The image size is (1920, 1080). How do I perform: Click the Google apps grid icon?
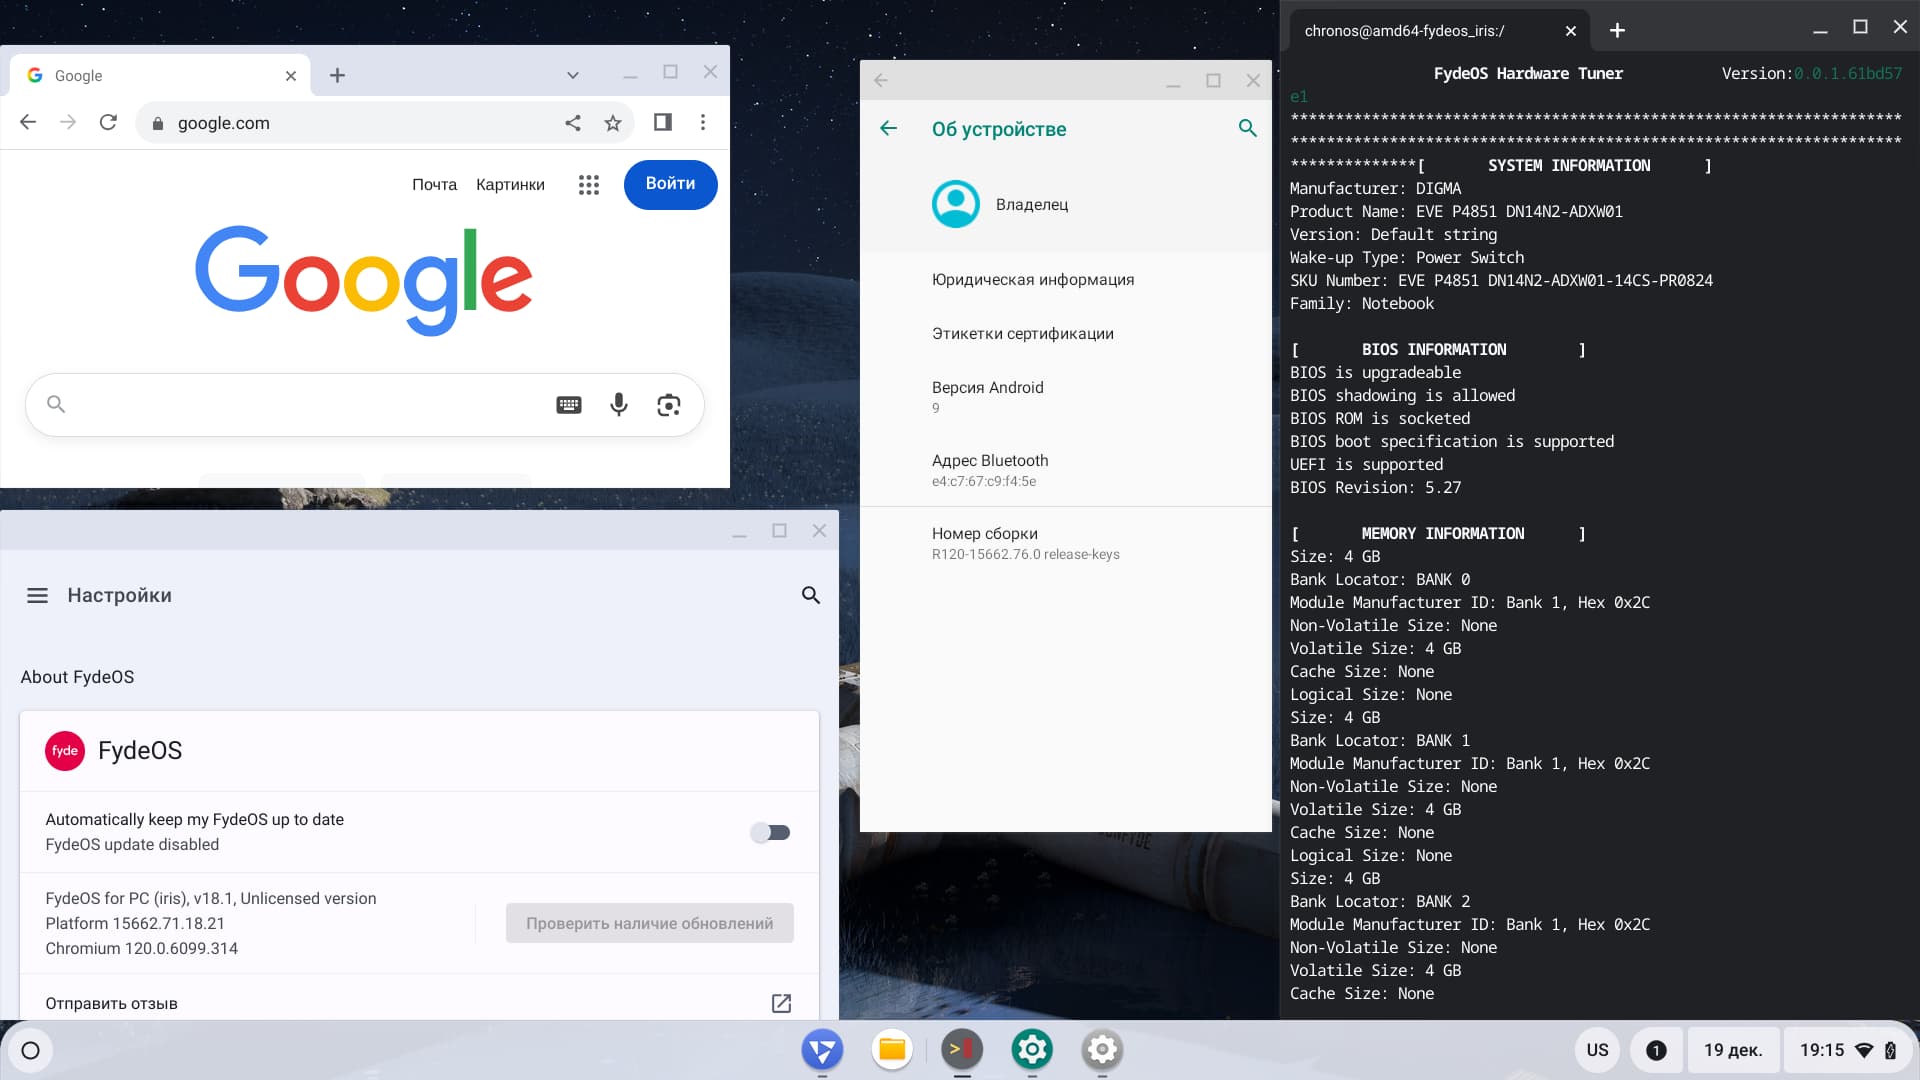(588, 185)
